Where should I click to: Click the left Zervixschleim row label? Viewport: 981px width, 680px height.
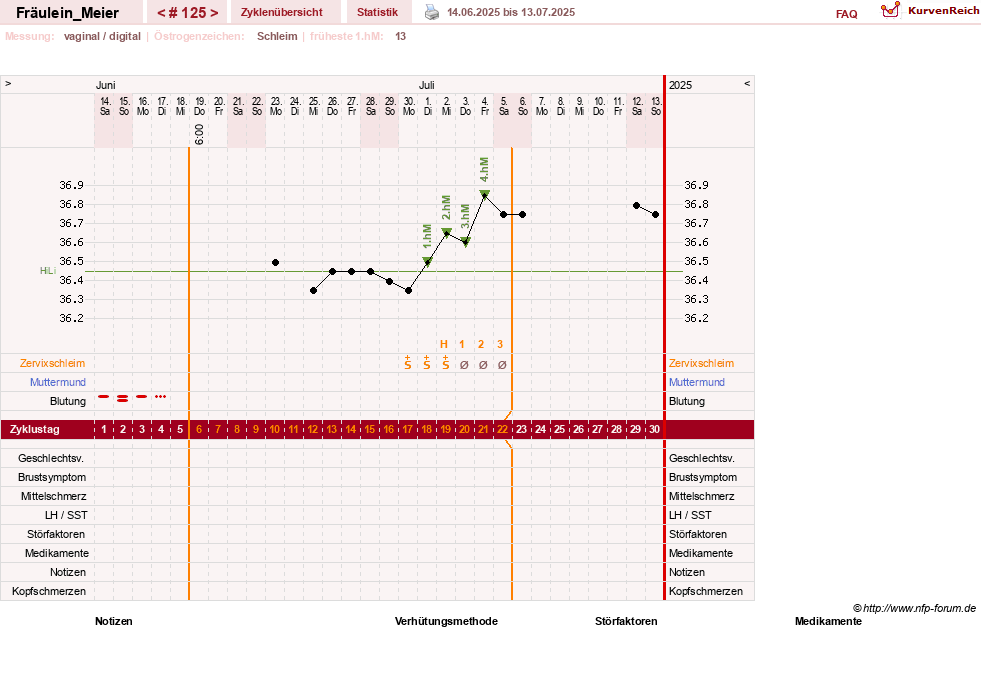coord(53,363)
